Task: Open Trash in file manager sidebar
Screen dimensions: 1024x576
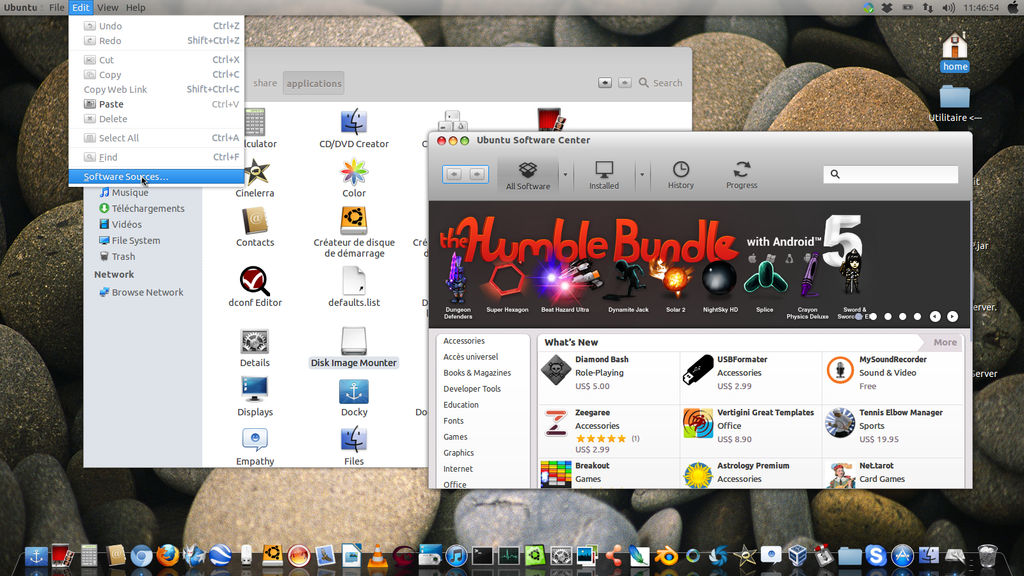Action: pos(118,257)
